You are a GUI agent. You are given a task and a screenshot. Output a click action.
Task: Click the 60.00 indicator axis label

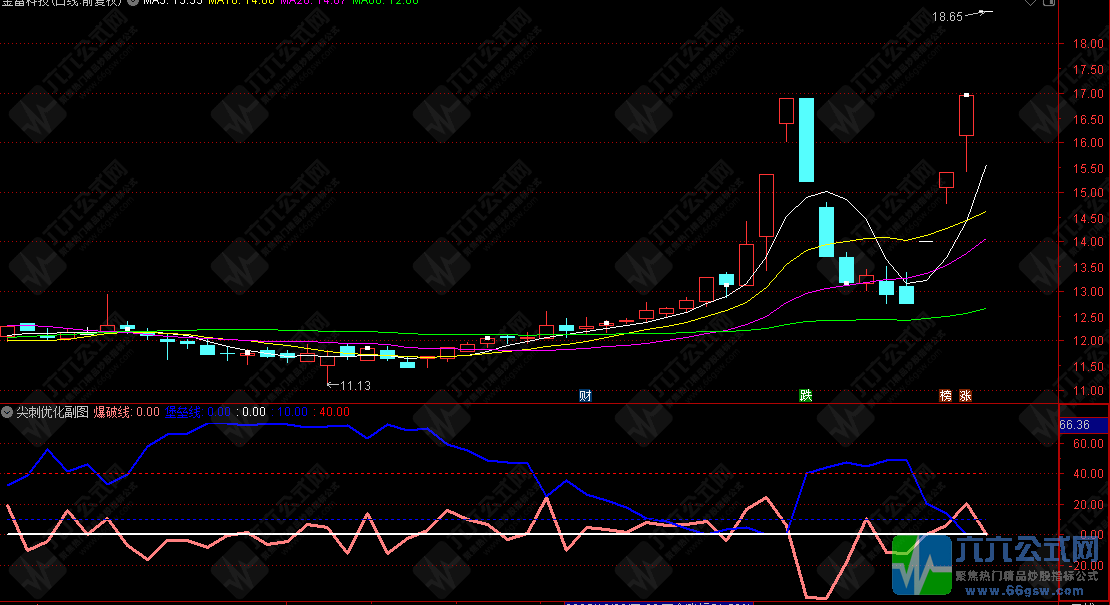tap(1088, 444)
